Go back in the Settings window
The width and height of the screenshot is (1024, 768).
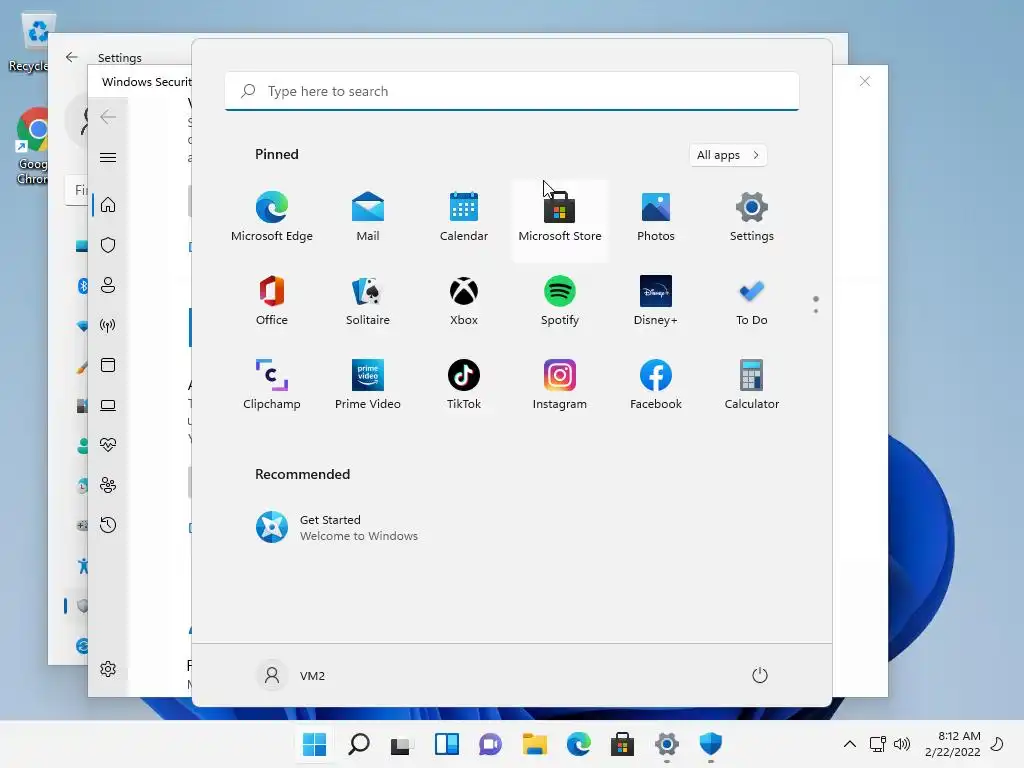point(72,57)
